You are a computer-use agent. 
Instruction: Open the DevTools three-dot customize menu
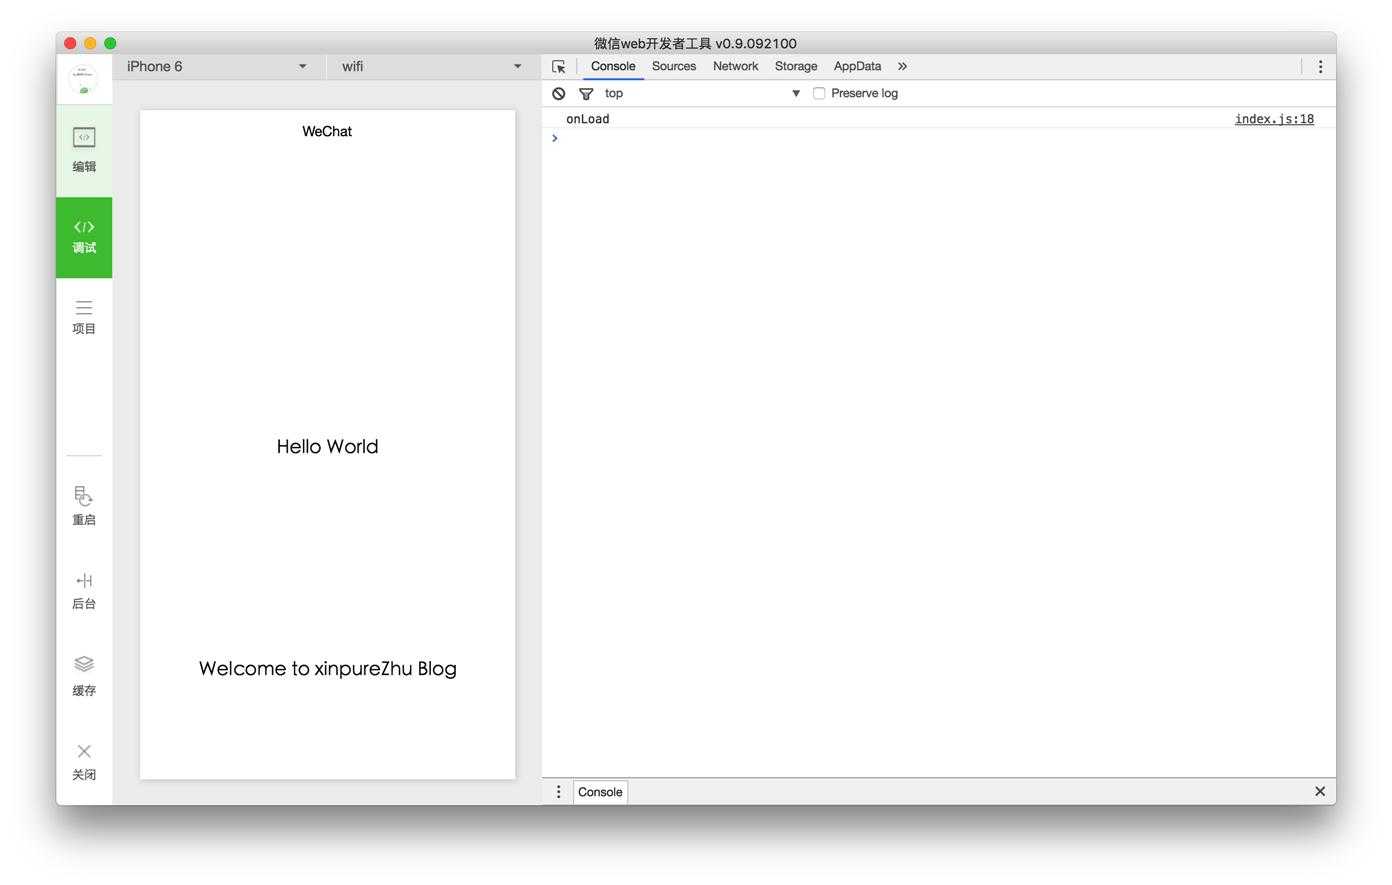coord(1320,67)
